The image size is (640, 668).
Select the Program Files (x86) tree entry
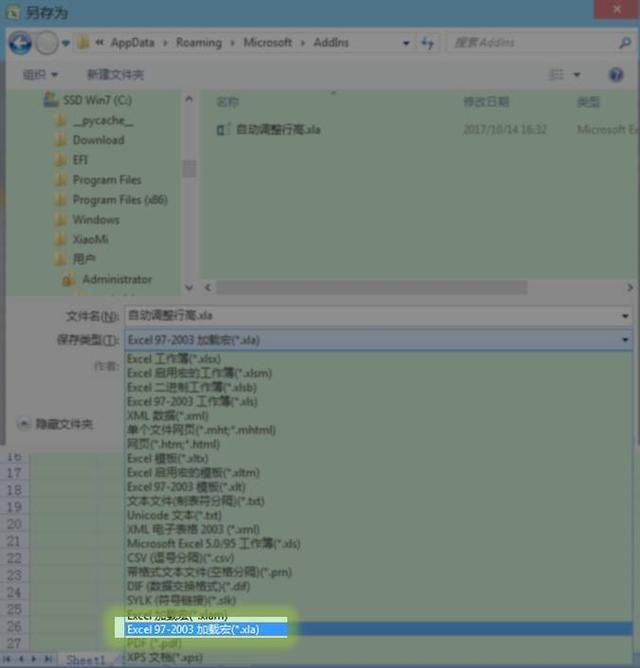pyautogui.click(x=120, y=200)
